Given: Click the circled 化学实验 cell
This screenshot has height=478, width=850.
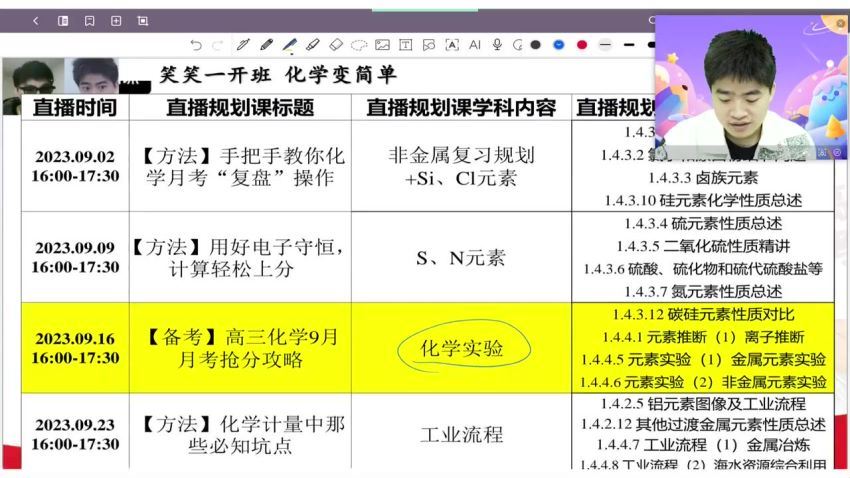Looking at the screenshot, I should click(x=462, y=348).
